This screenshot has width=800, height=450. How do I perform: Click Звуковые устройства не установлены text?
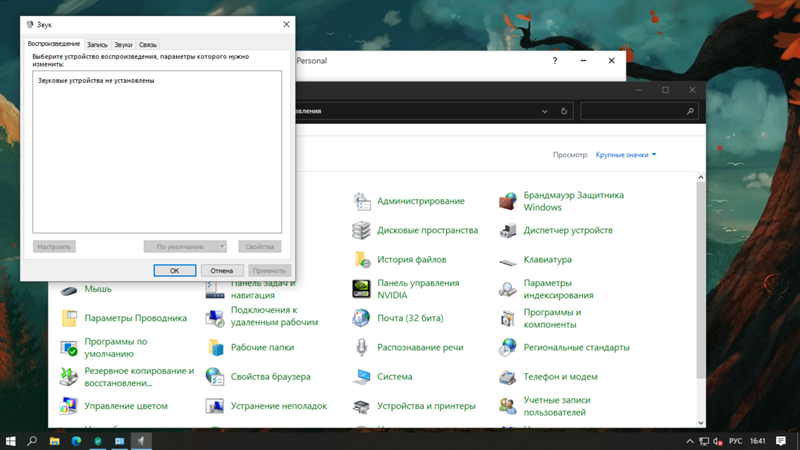tap(96, 81)
